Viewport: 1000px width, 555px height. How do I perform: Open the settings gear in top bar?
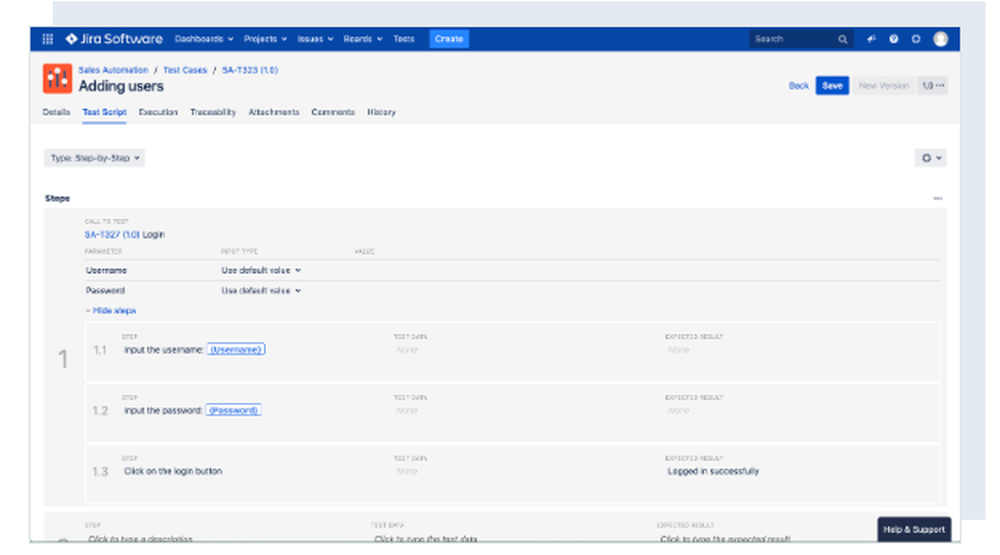(916, 39)
